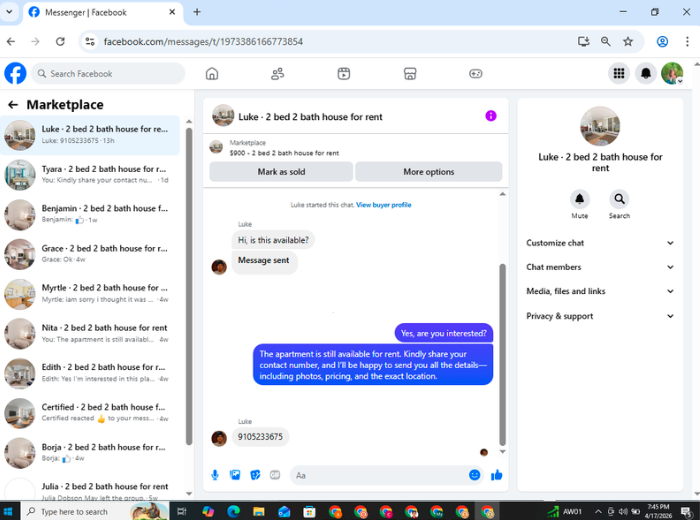The image size is (700, 520).
Task: Open Nita's conversation in the list
Action: click(90, 333)
